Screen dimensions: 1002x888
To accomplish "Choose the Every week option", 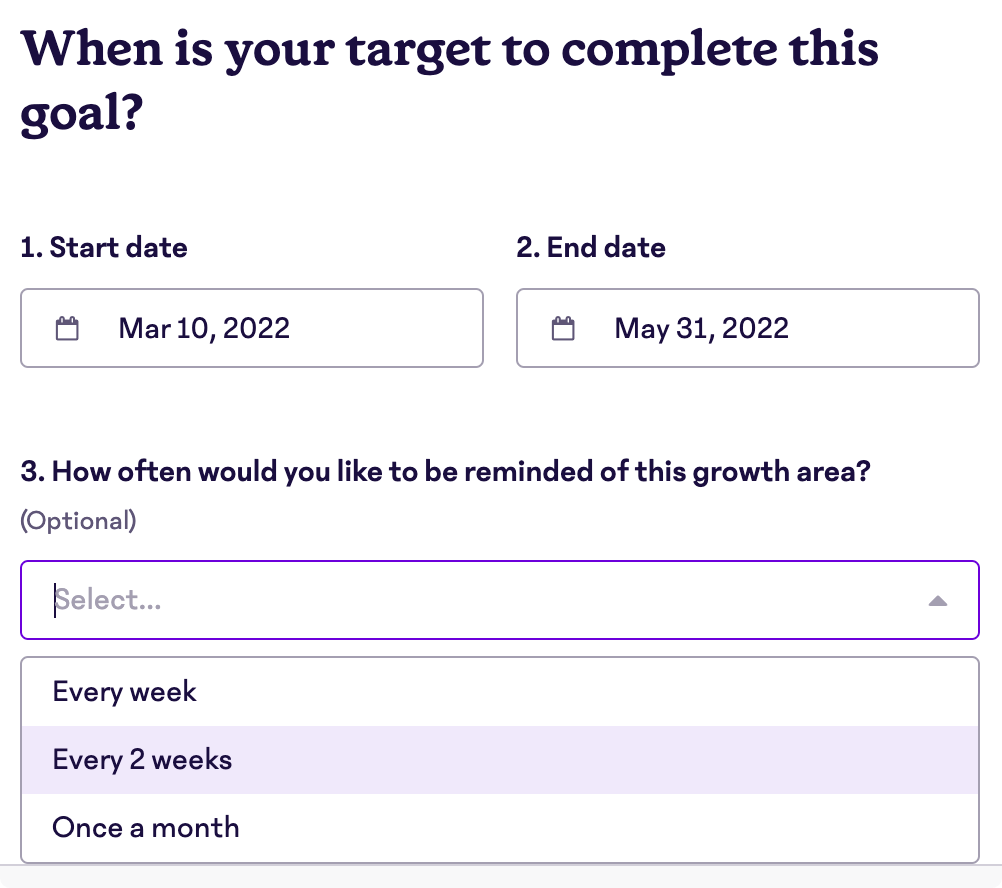I will [500, 692].
